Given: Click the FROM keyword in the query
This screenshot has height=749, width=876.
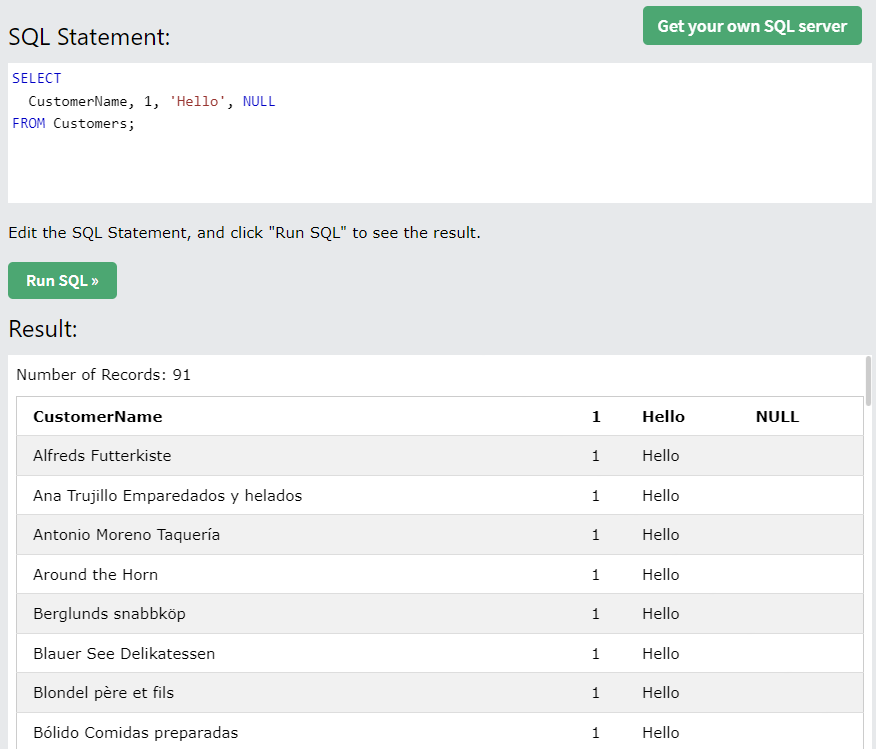Looking at the screenshot, I should pos(28,123).
